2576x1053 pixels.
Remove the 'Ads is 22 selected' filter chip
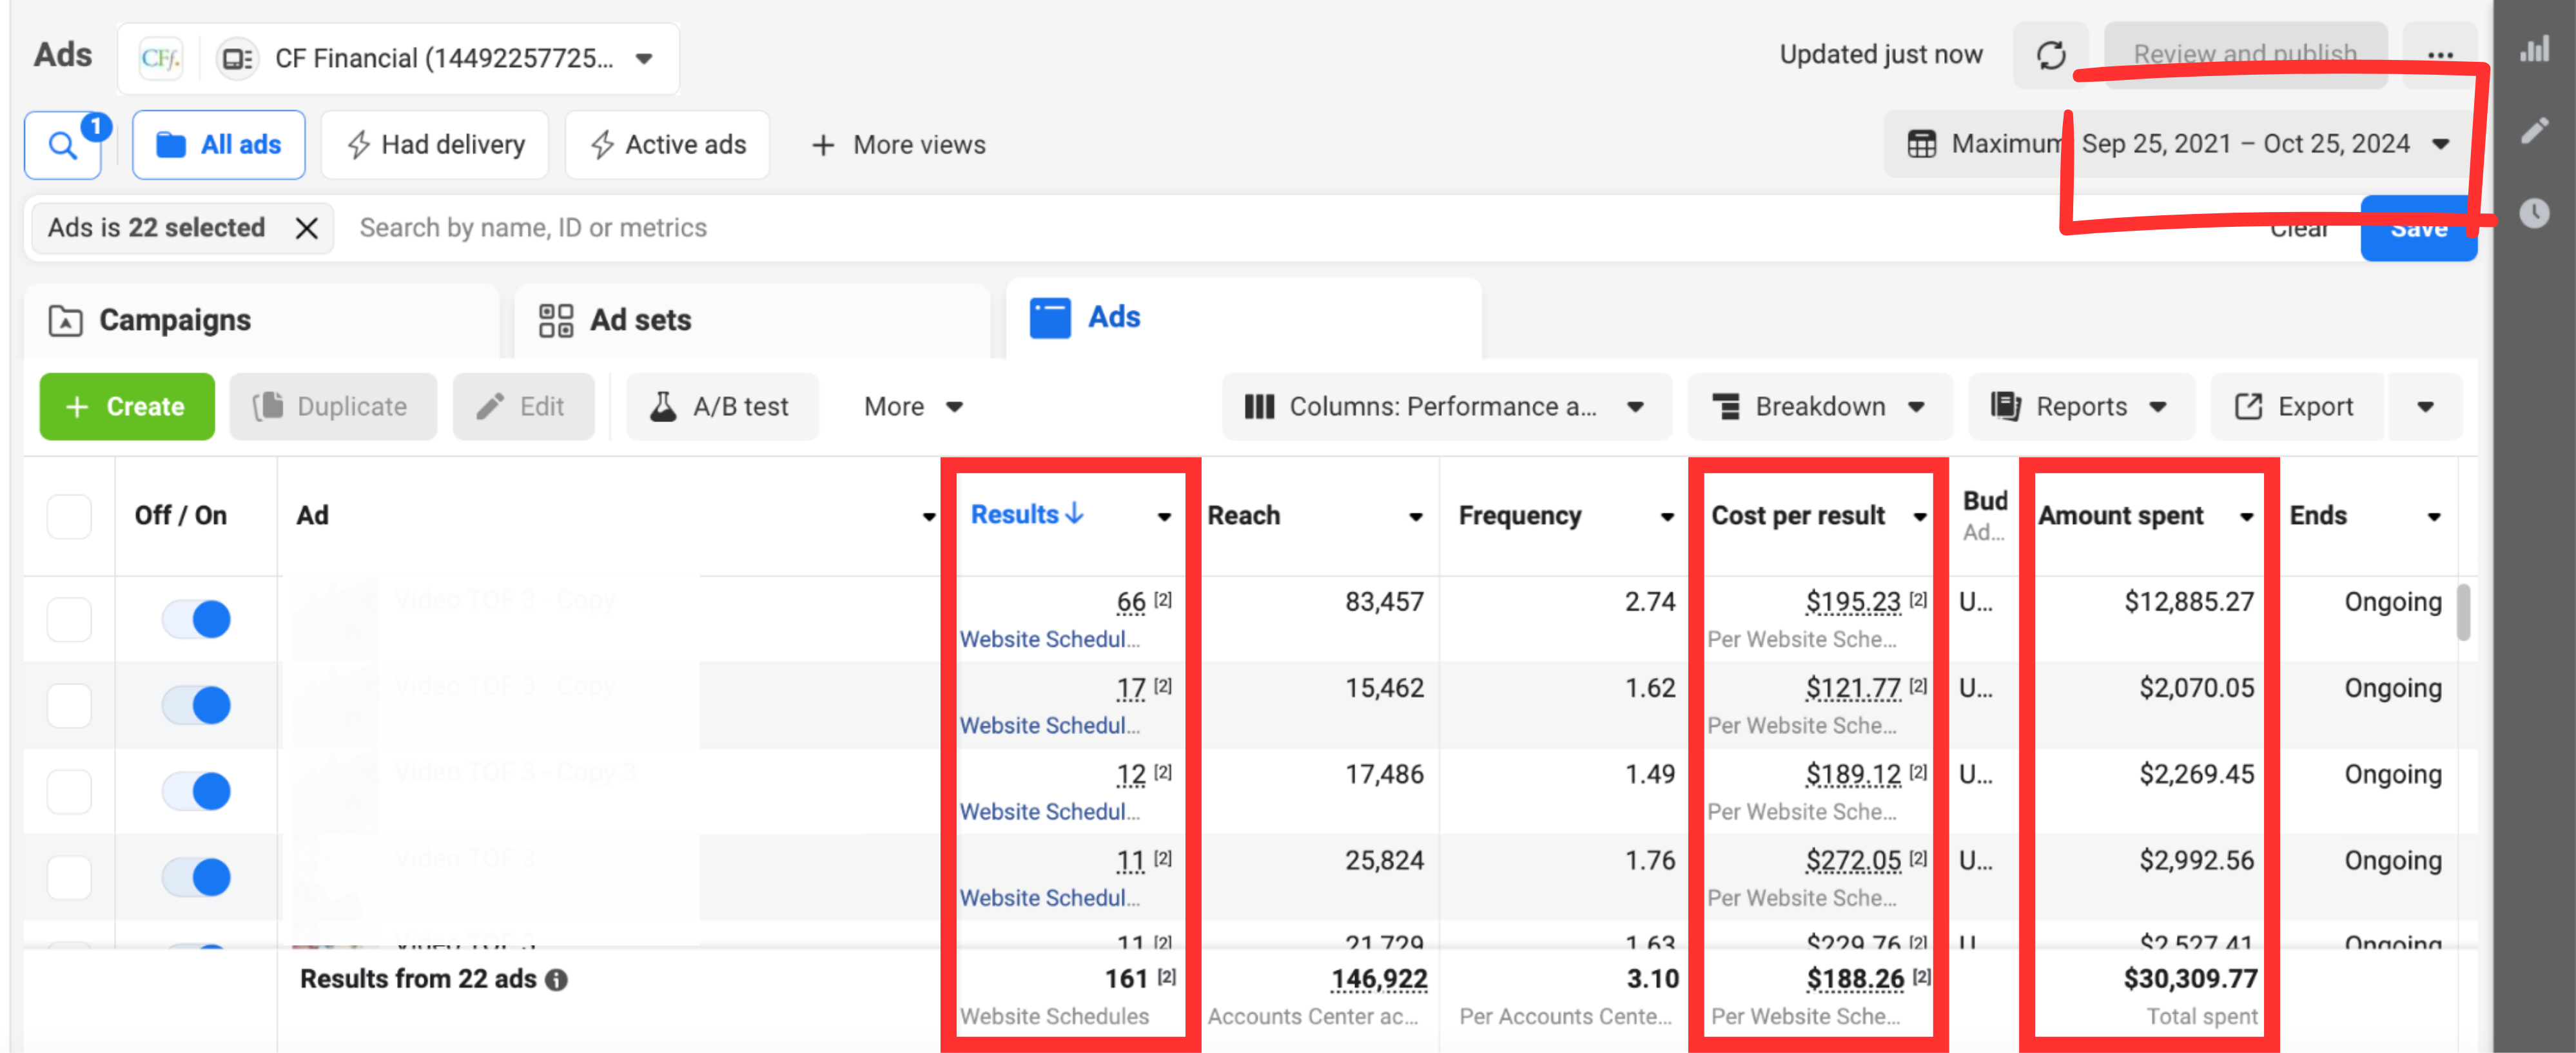tap(307, 228)
